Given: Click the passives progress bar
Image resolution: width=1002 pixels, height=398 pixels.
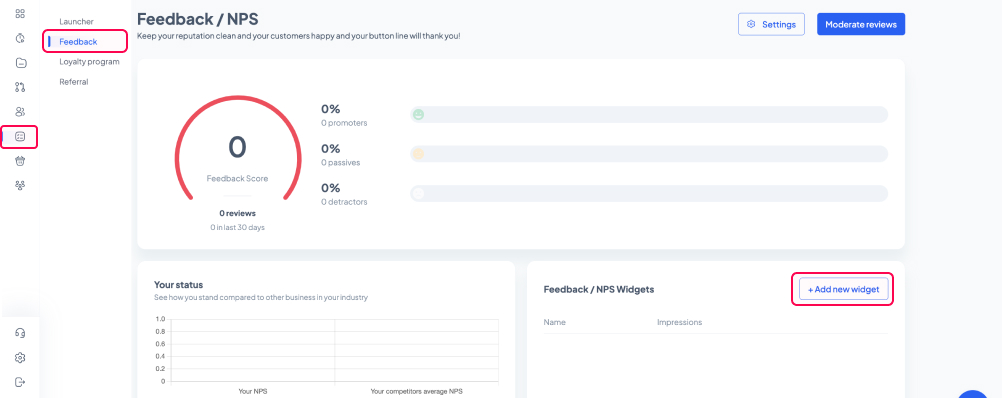Looking at the screenshot, I should click(x=649, y=154).
